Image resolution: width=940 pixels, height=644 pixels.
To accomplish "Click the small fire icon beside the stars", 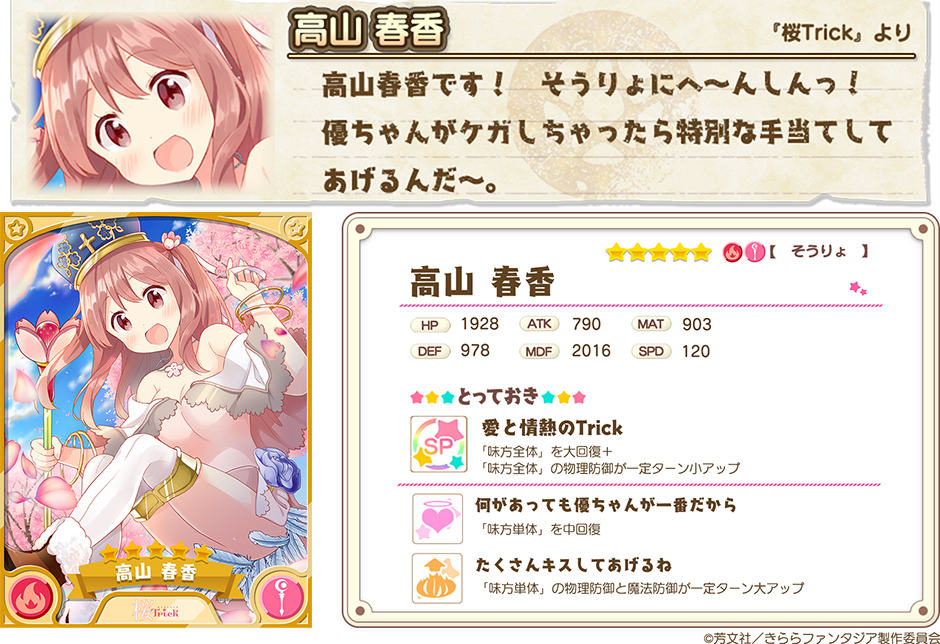I will click(731, 252).
